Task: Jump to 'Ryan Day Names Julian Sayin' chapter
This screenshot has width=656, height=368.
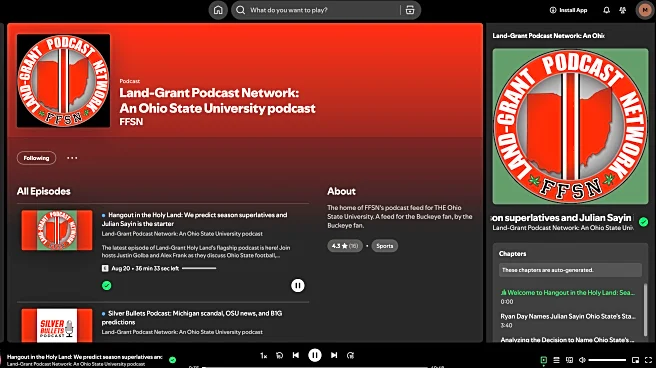Action: pos(567,320)
